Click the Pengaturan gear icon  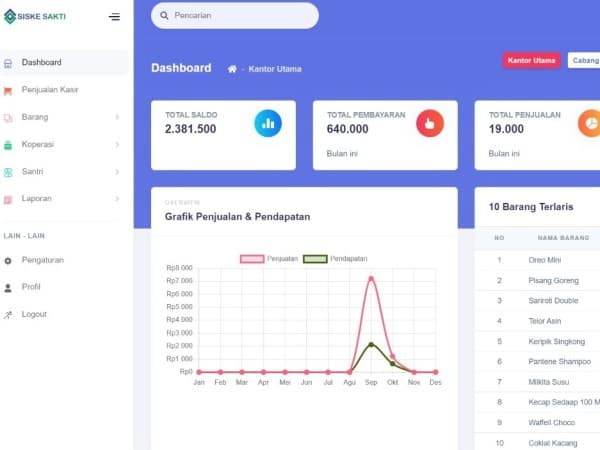[8, 261]
